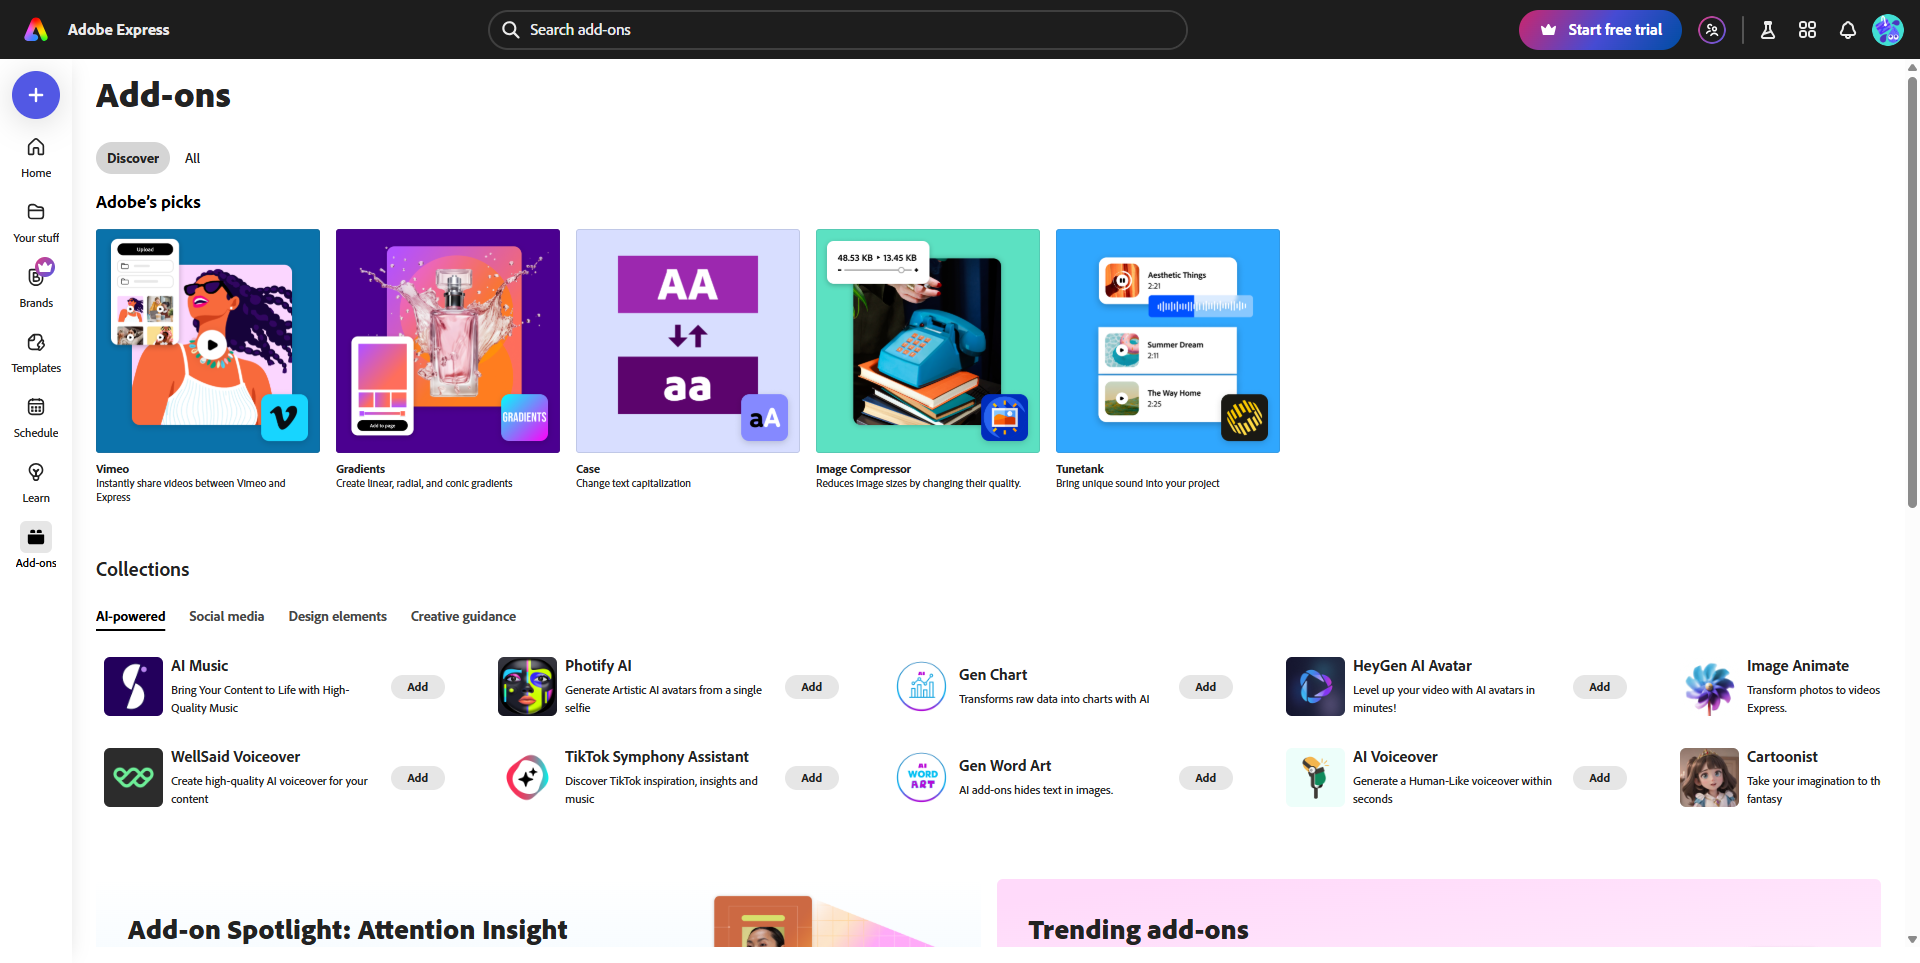This screenshot has width=1920, height=963.
Task: Switch to the All tab
Action: coord(192,158)
